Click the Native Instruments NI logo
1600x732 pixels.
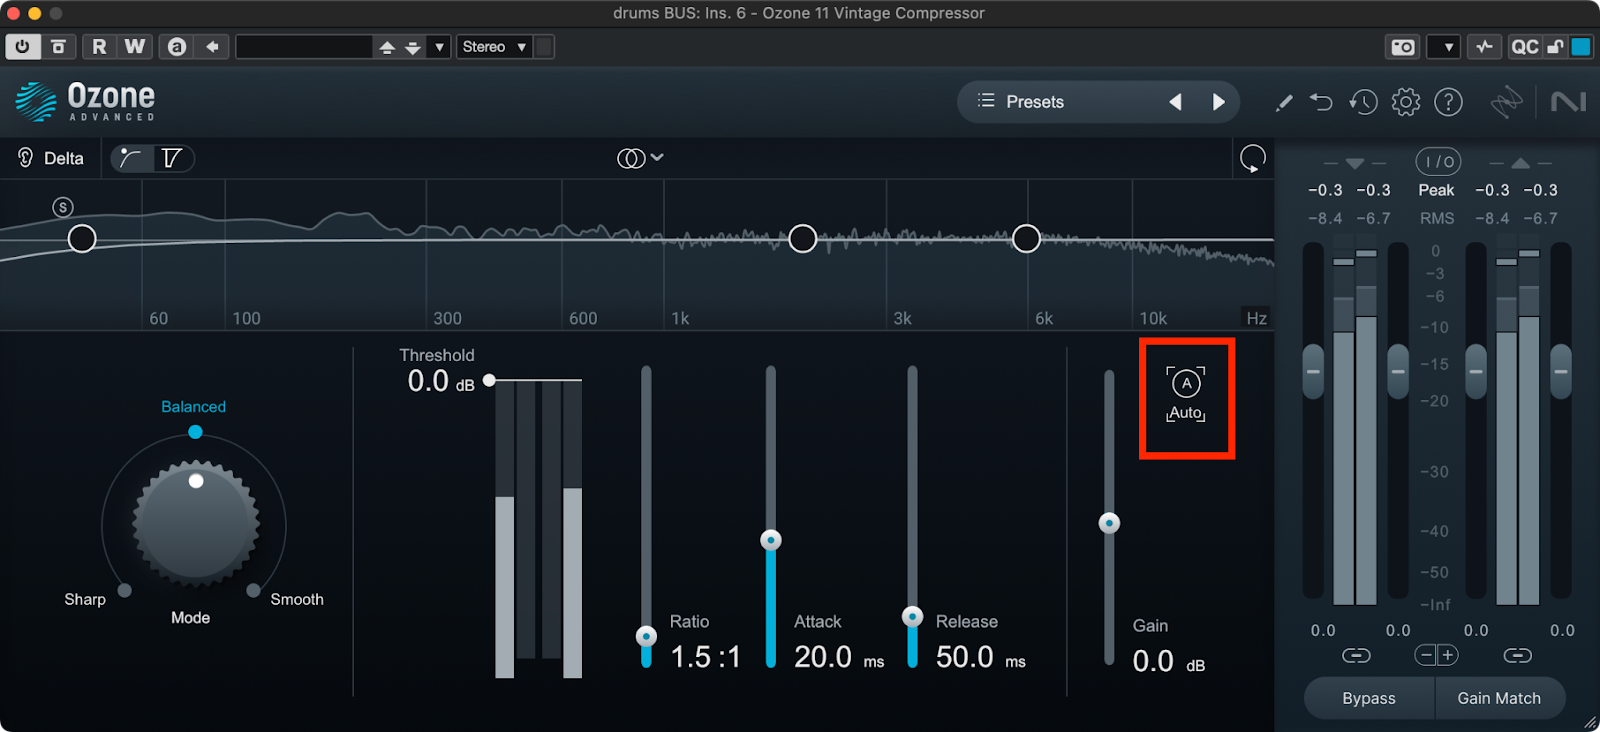click(1567, 102)
